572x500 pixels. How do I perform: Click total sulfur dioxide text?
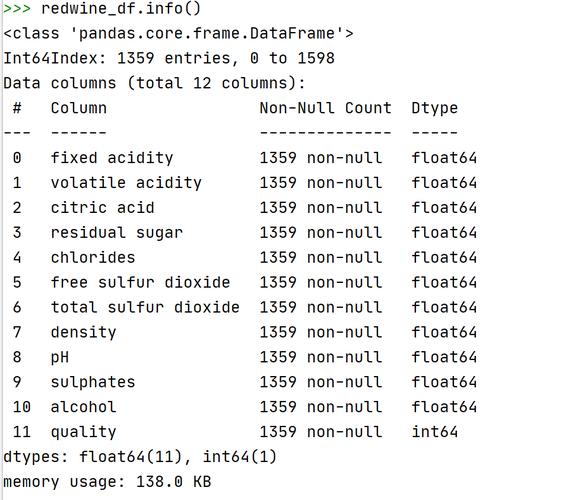click(x=145, y=307)
